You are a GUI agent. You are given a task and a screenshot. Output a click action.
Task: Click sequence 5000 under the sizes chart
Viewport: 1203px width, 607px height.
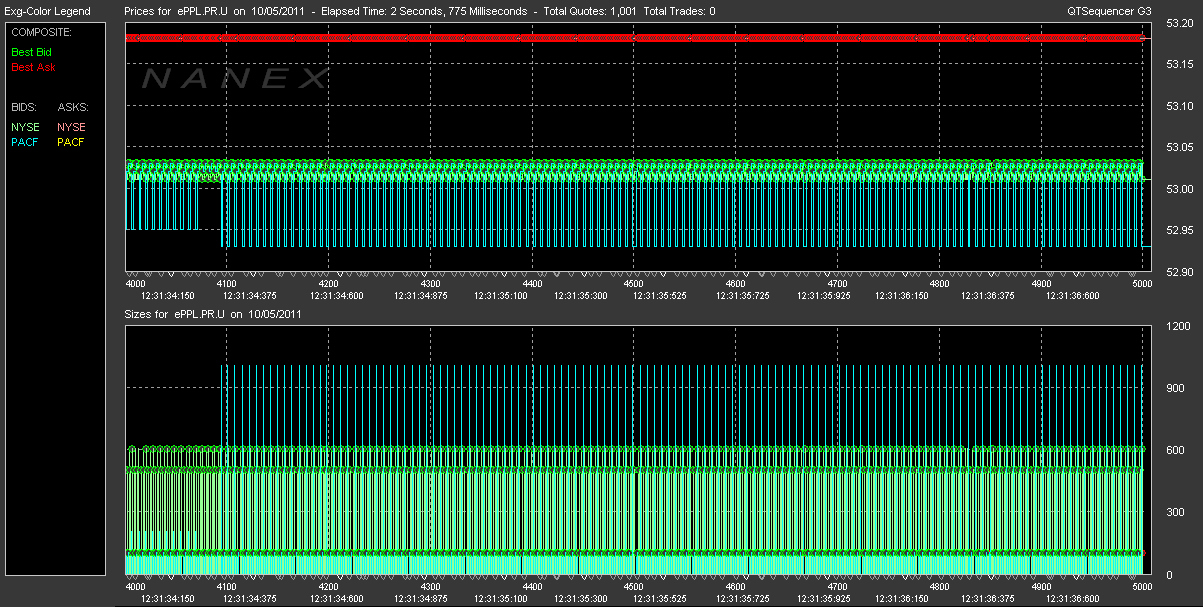[1142, 586]
